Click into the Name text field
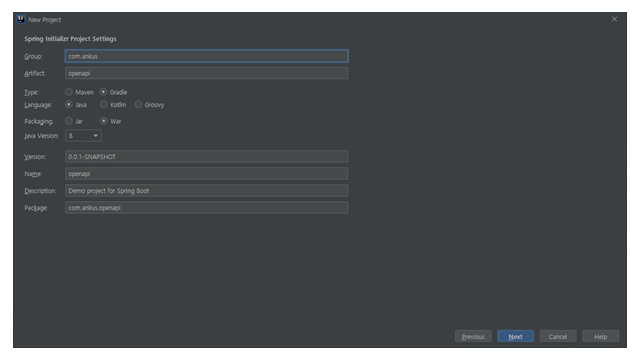640x360 pixels. click(207, 173)
